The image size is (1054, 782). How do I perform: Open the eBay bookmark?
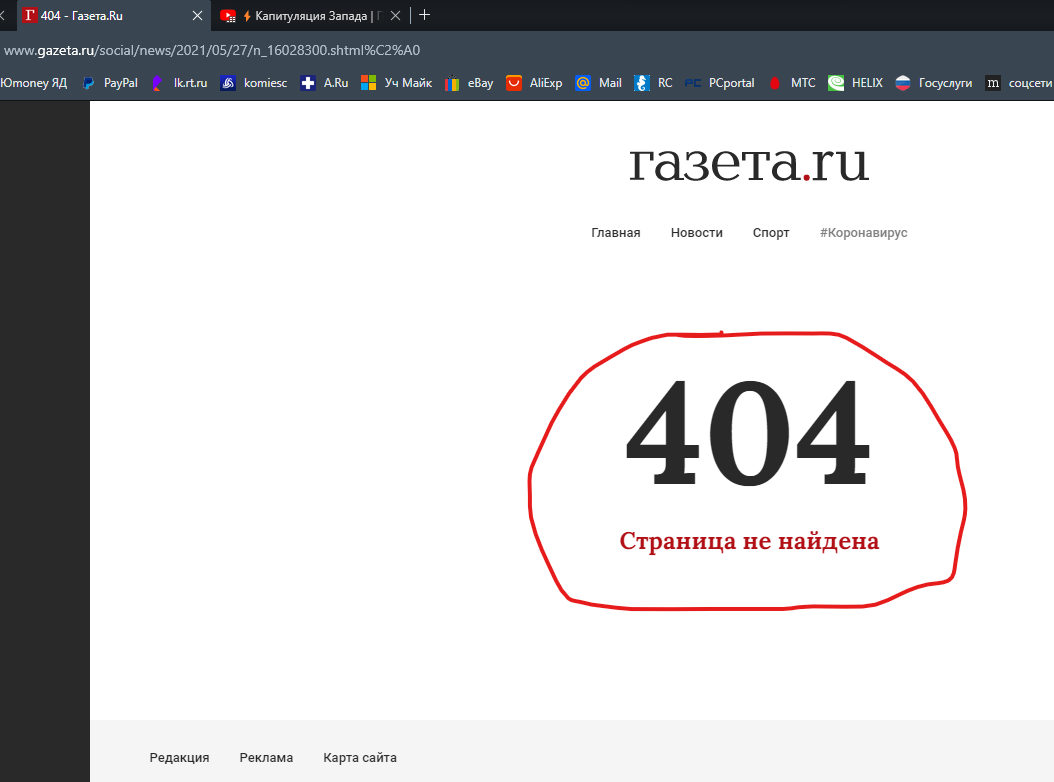470,83
